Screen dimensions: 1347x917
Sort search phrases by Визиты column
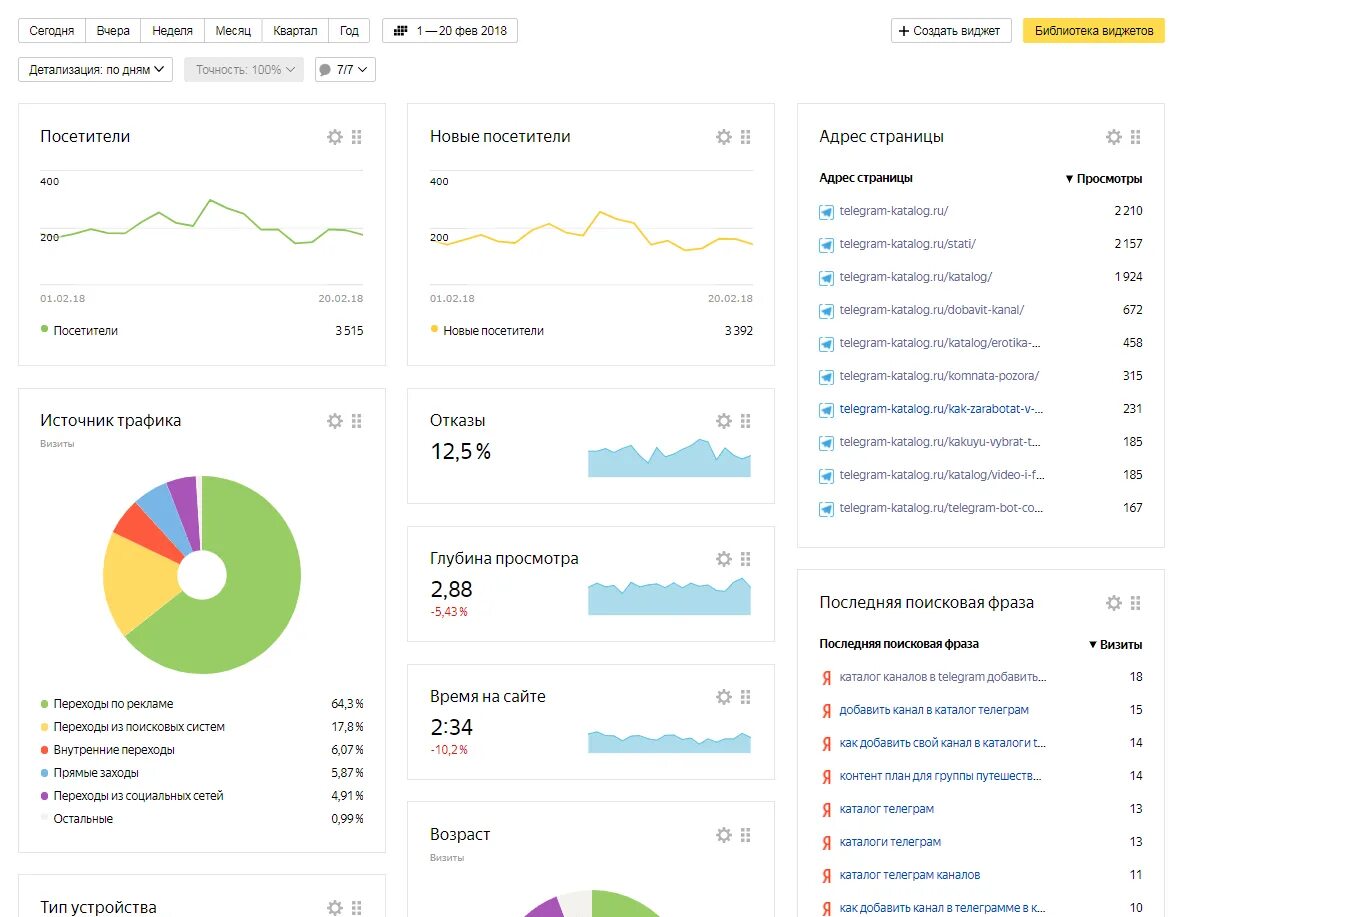(1115, 645)
